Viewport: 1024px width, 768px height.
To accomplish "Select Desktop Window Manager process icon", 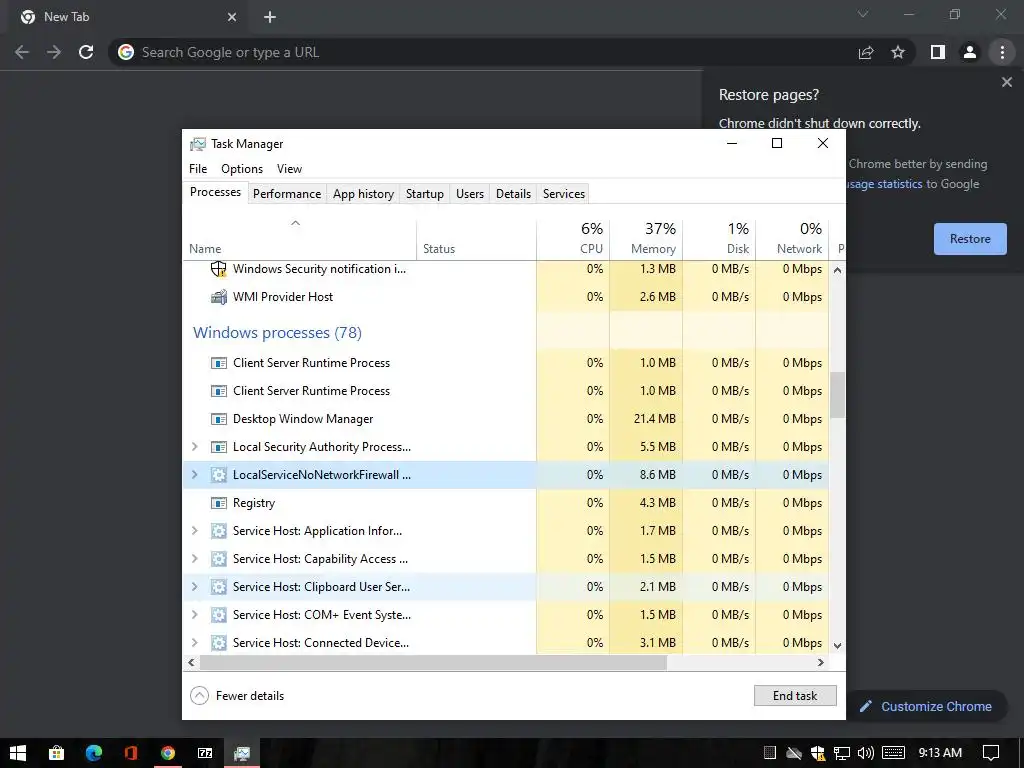I will coord(219,419).
